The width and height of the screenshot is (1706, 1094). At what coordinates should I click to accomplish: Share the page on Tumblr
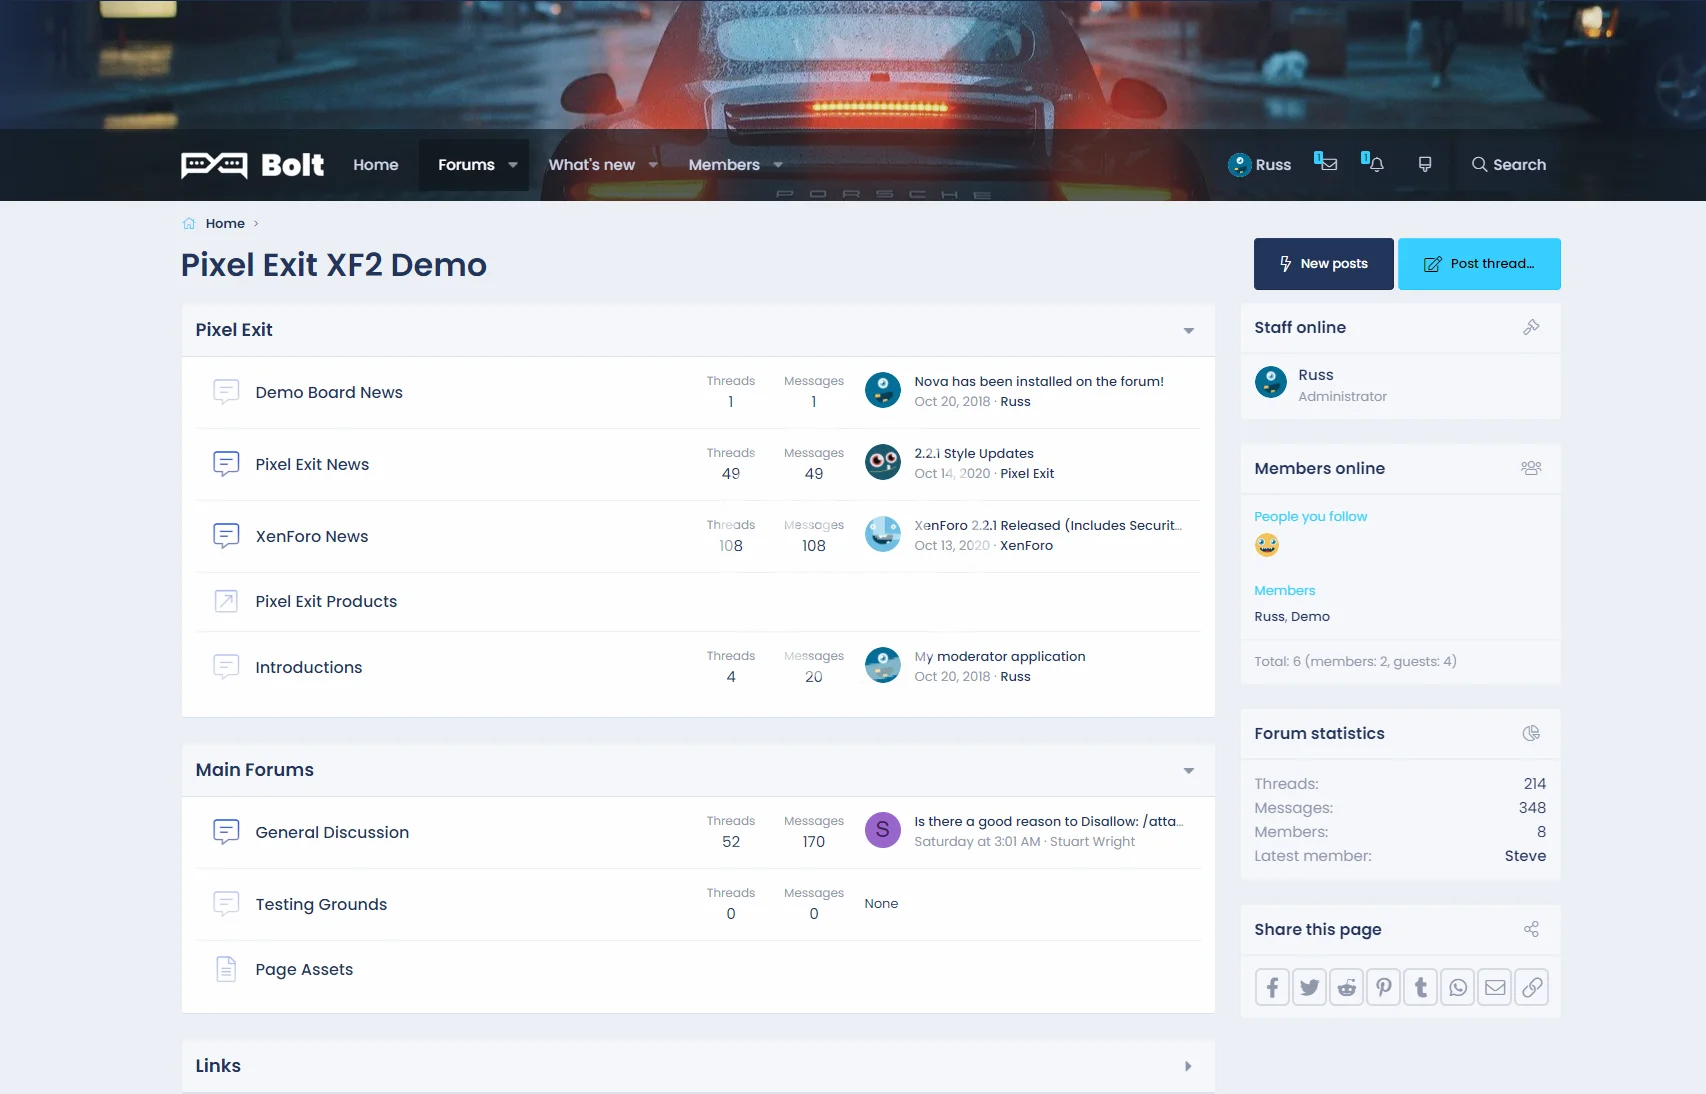pos(1421,988)
